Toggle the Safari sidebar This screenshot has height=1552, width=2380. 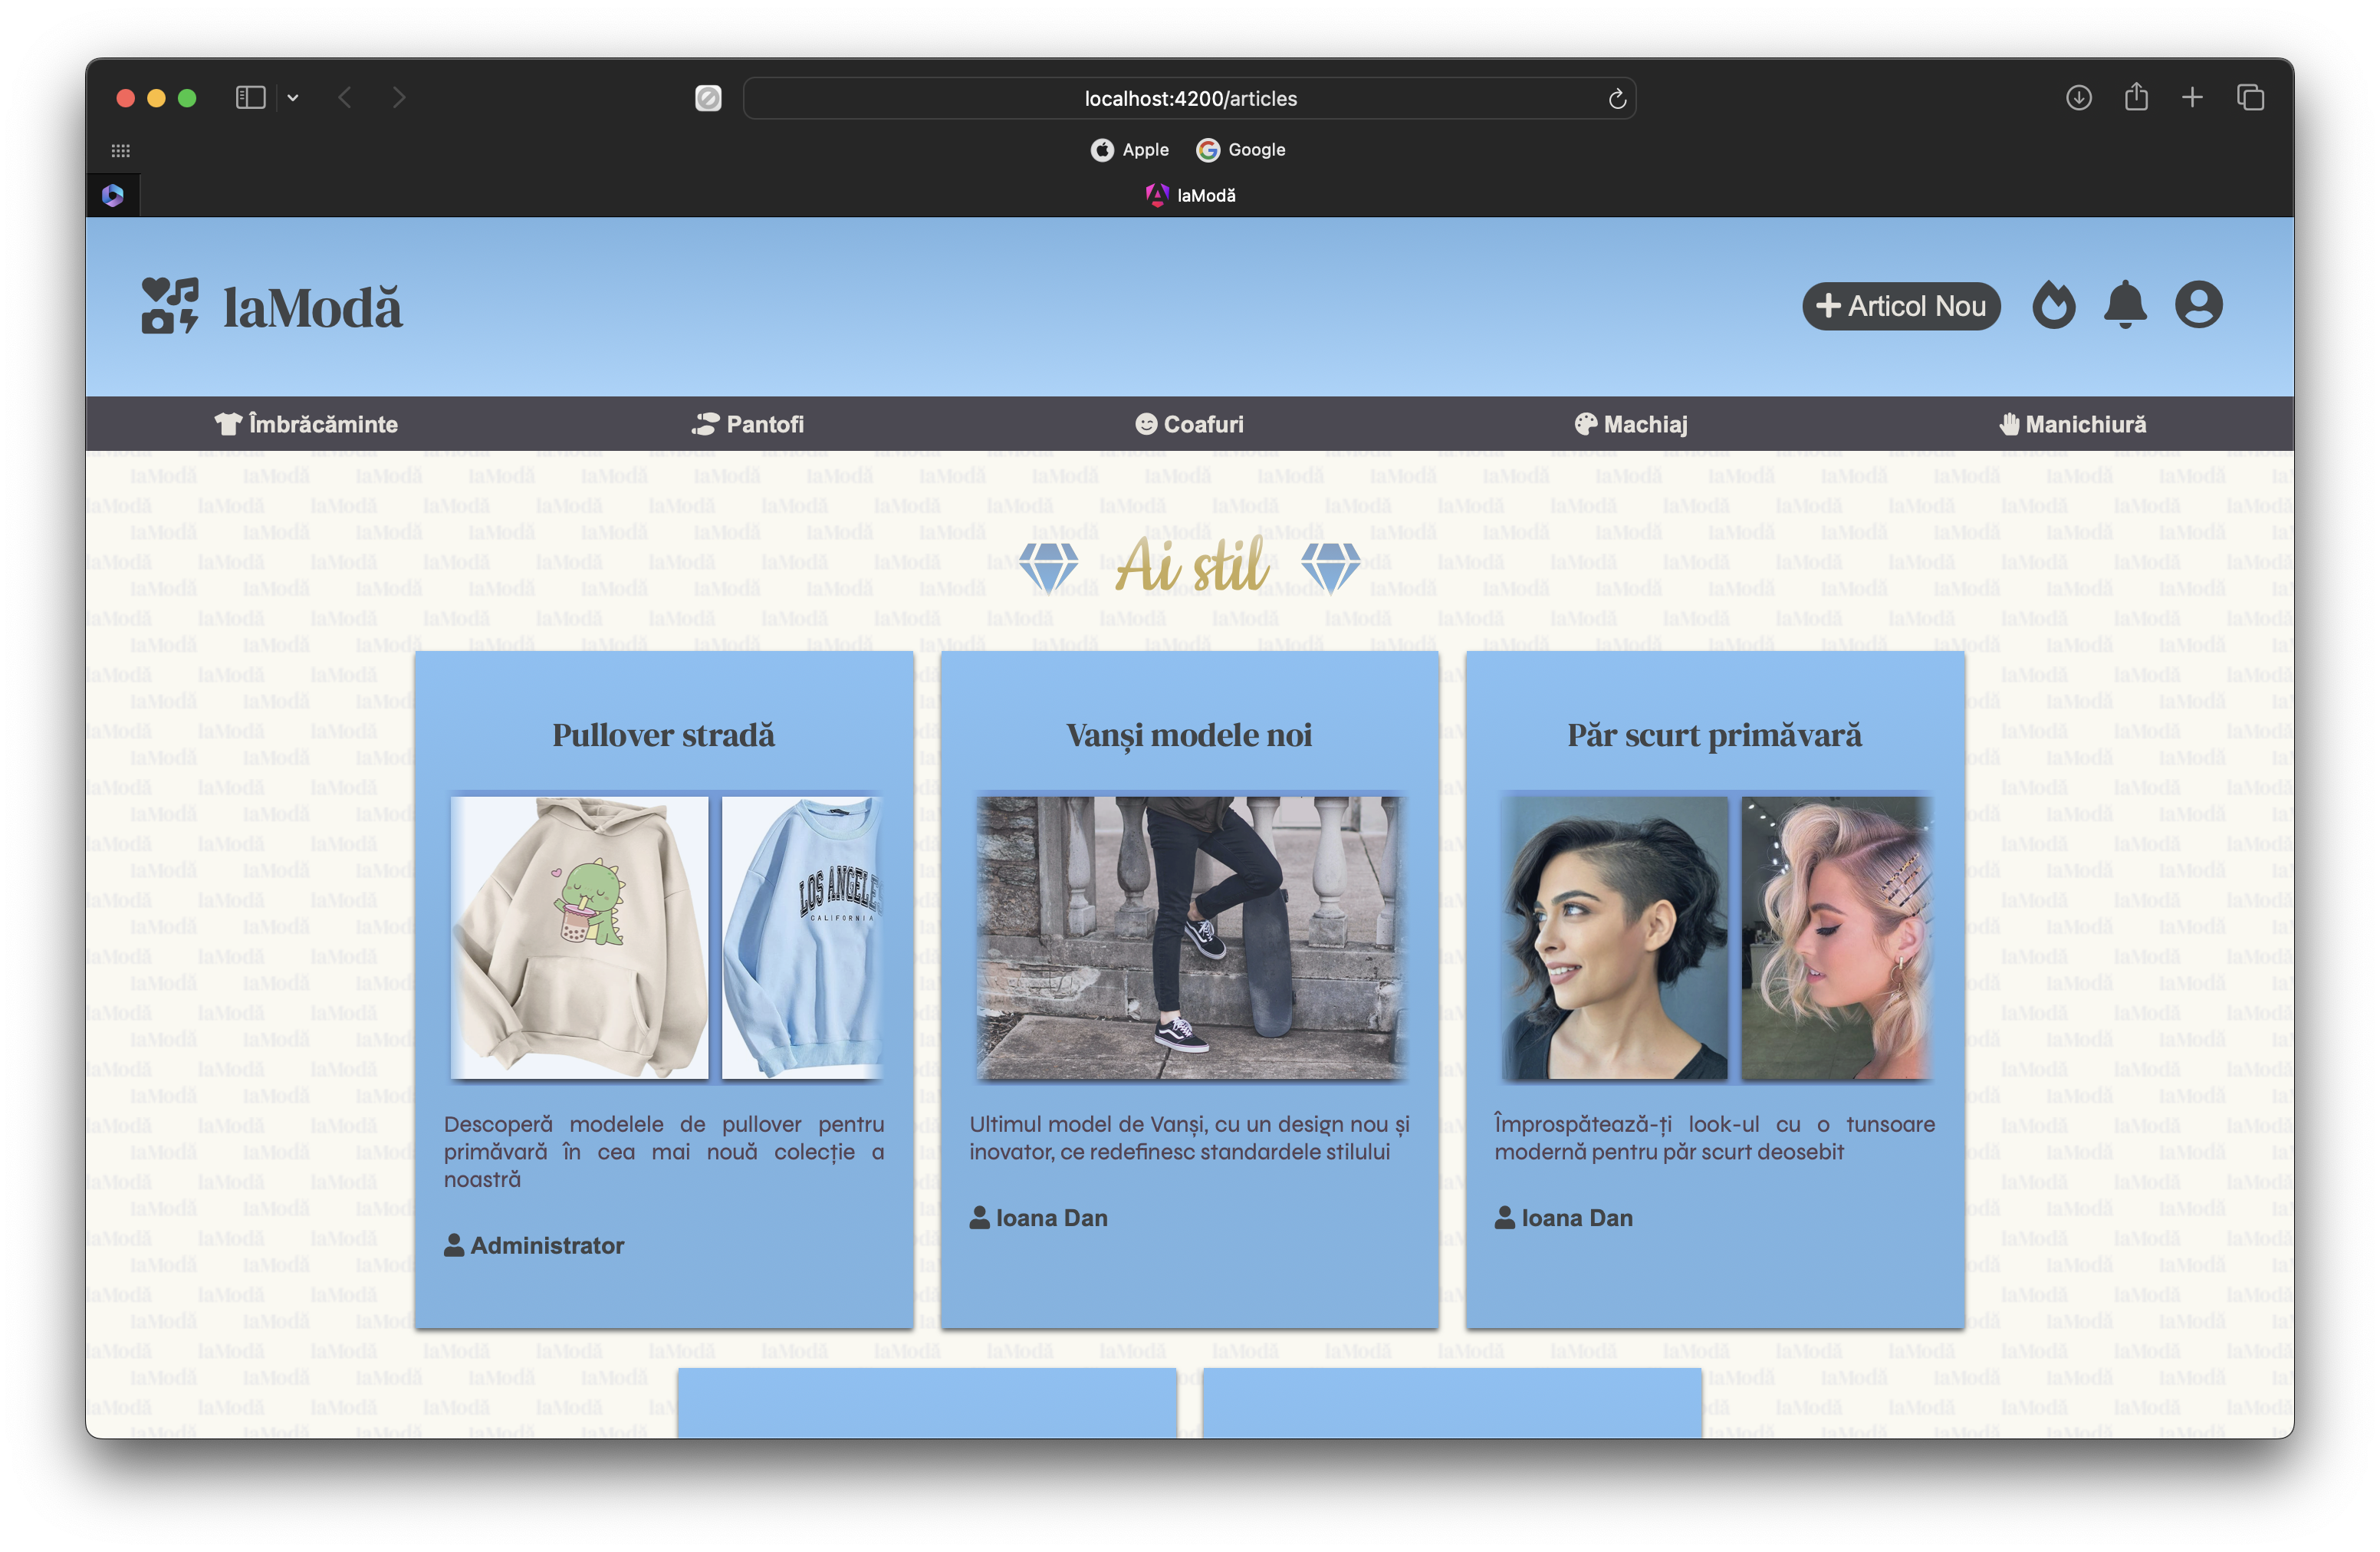click(250, 98)
